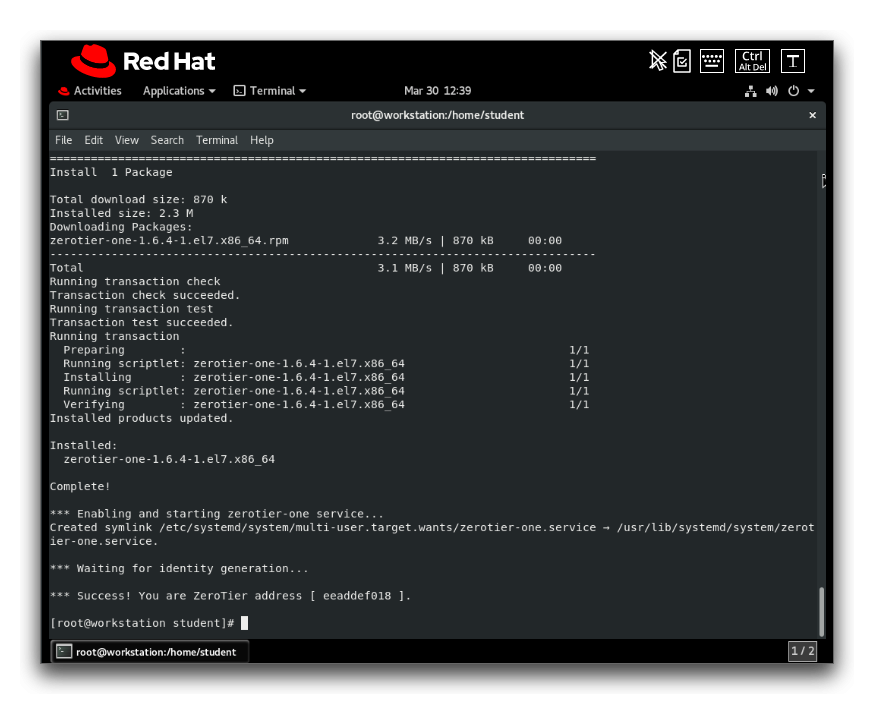
Task: Click the terminal vertical scrollbar thumb
Action: pos(821,611)
